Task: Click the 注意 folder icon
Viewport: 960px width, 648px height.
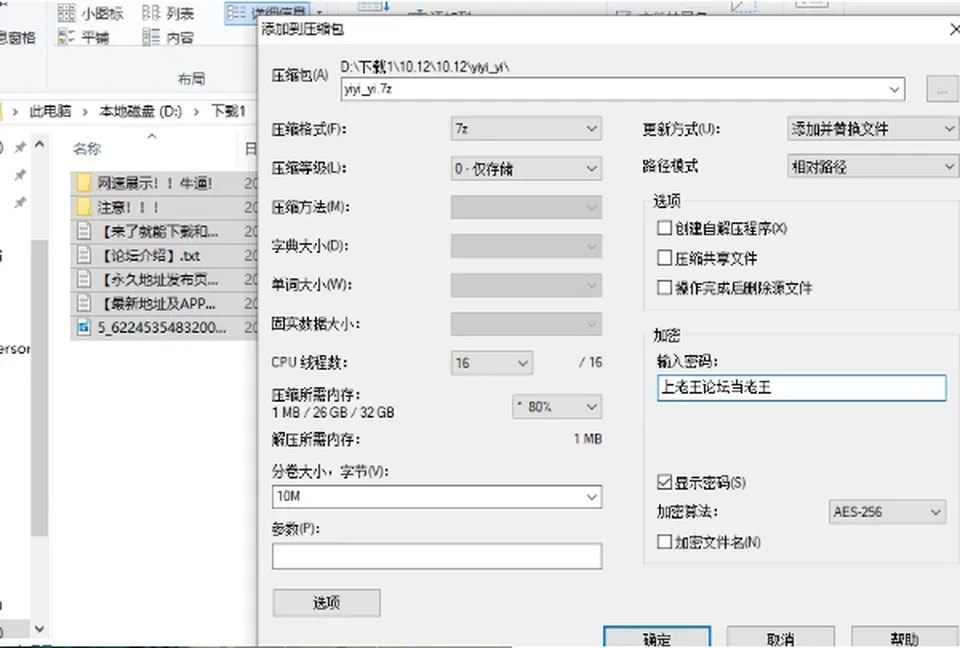Action: click(x=84, y=207)
